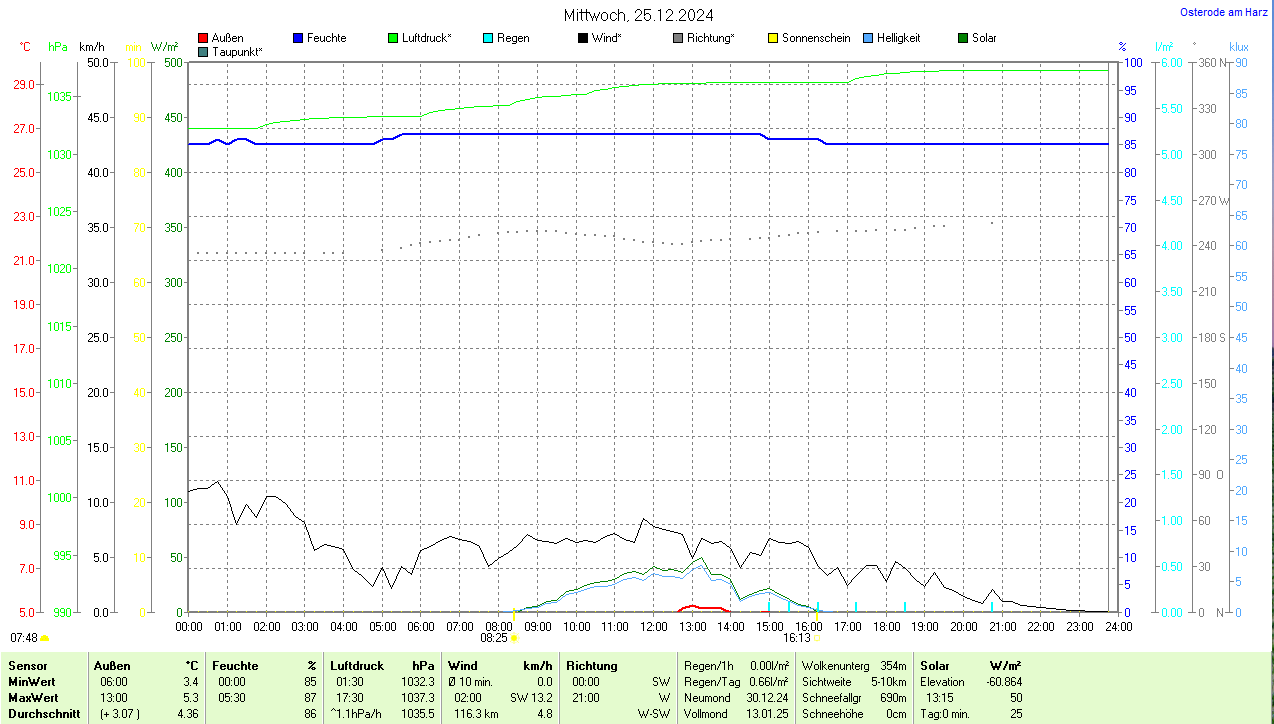Click the sun icon next to 07:48
The image size is (1274, 724).
click(45, 637)
